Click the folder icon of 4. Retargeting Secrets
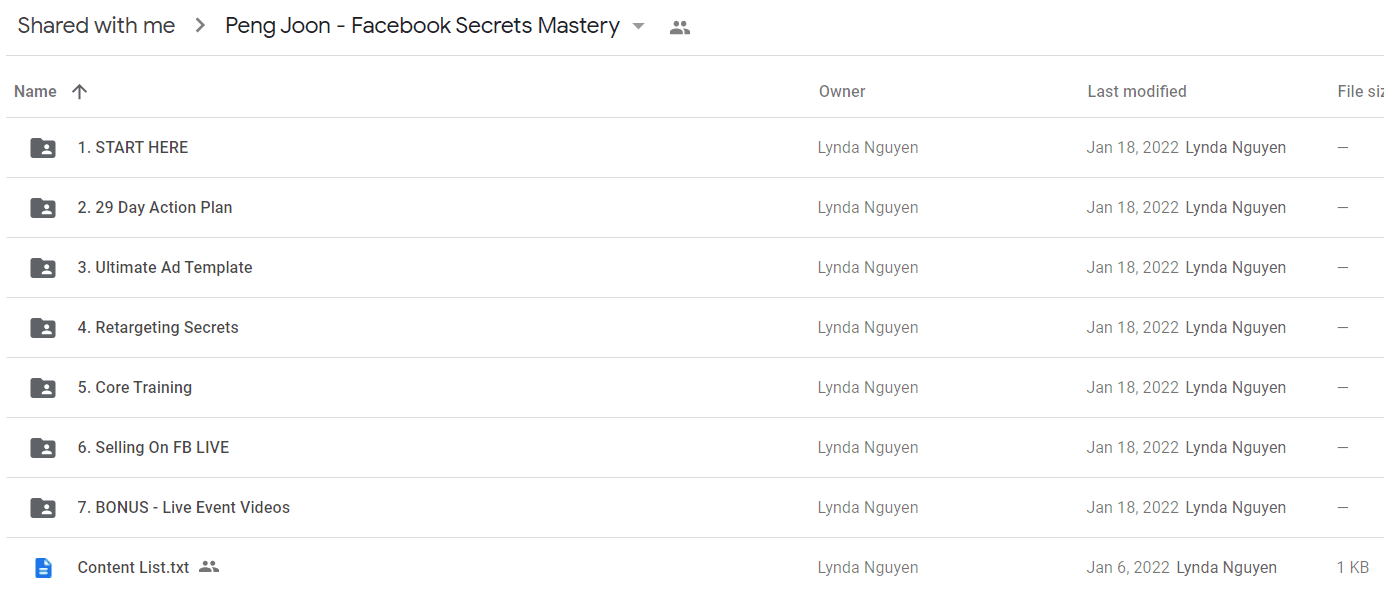1384x593 pixels. click(x=43, y=328)
